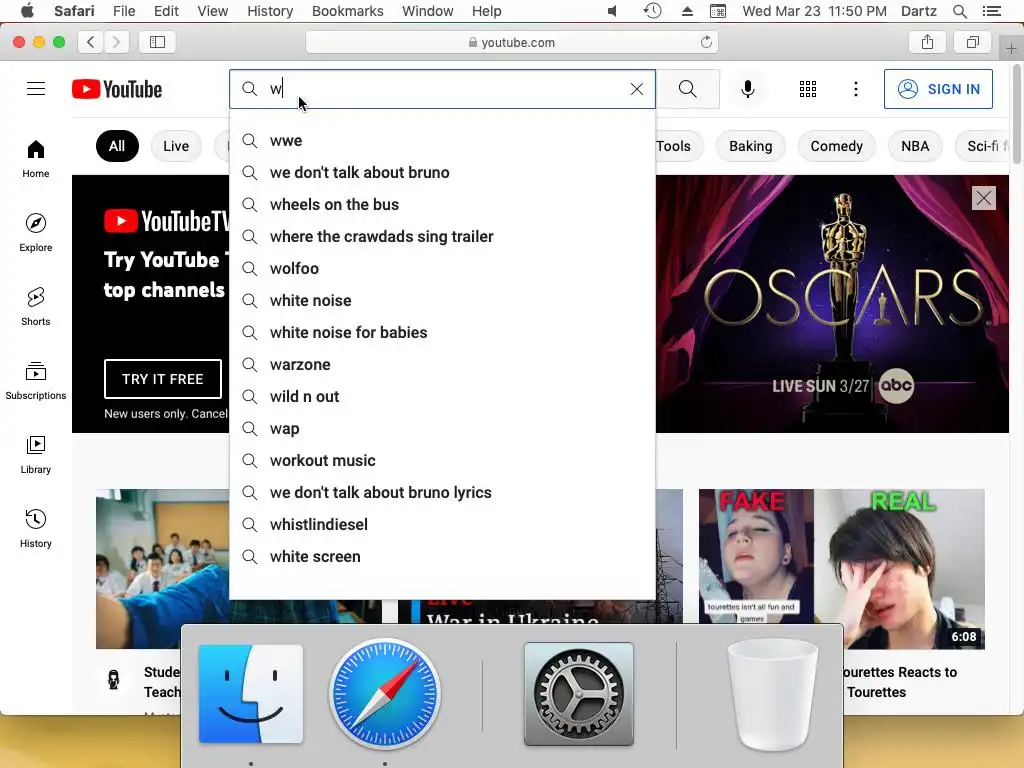Click the volume icon in menu bar
This screenshot has height=768, width=1024.
pos(613,11)
